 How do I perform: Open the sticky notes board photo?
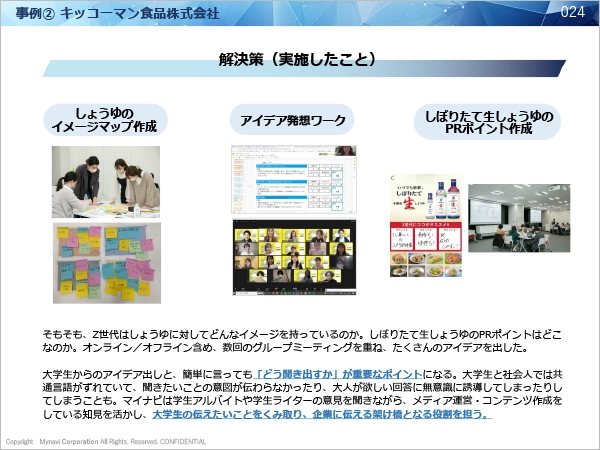[107, 263]
